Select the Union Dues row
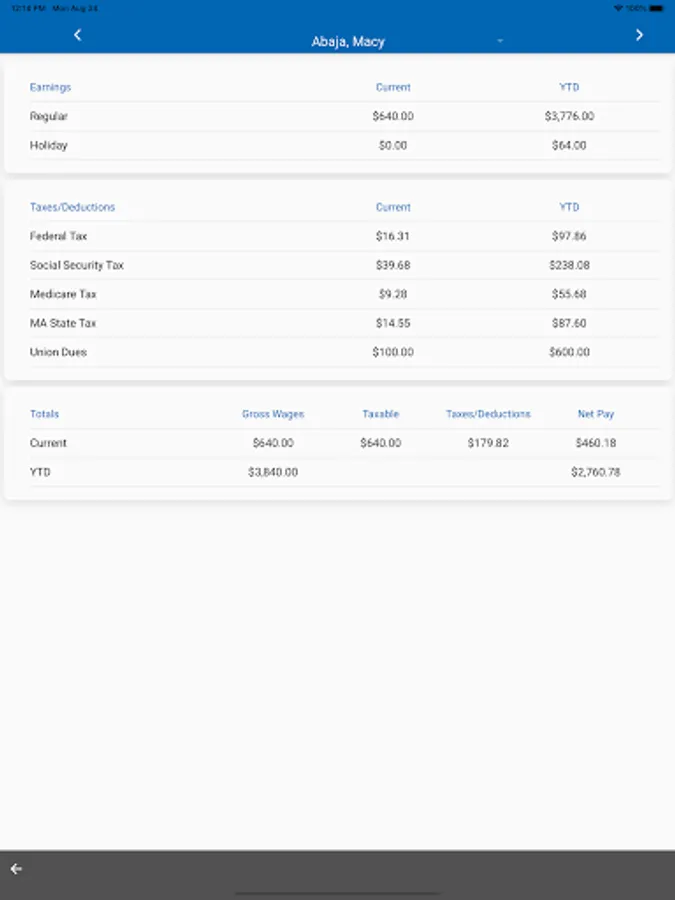 (x=58, y=352)
